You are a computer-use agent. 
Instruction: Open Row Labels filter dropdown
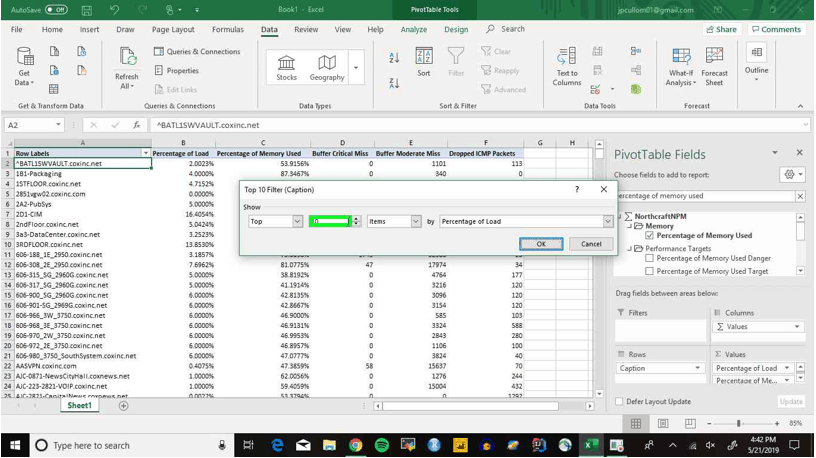pyautogui.click(x=146, y=153)
